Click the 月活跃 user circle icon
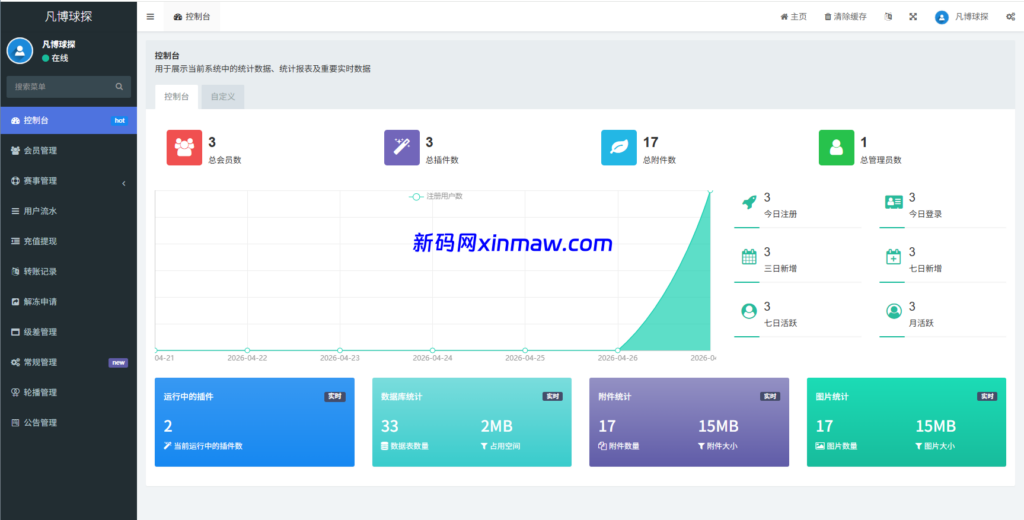 (893, 311)
